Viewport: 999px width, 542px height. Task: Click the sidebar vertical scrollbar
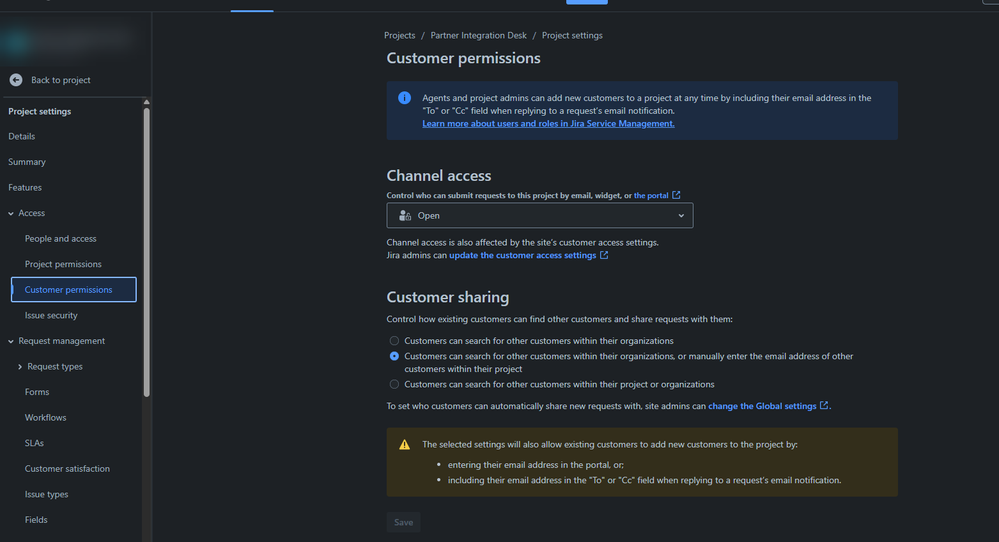tap(147, 250)
